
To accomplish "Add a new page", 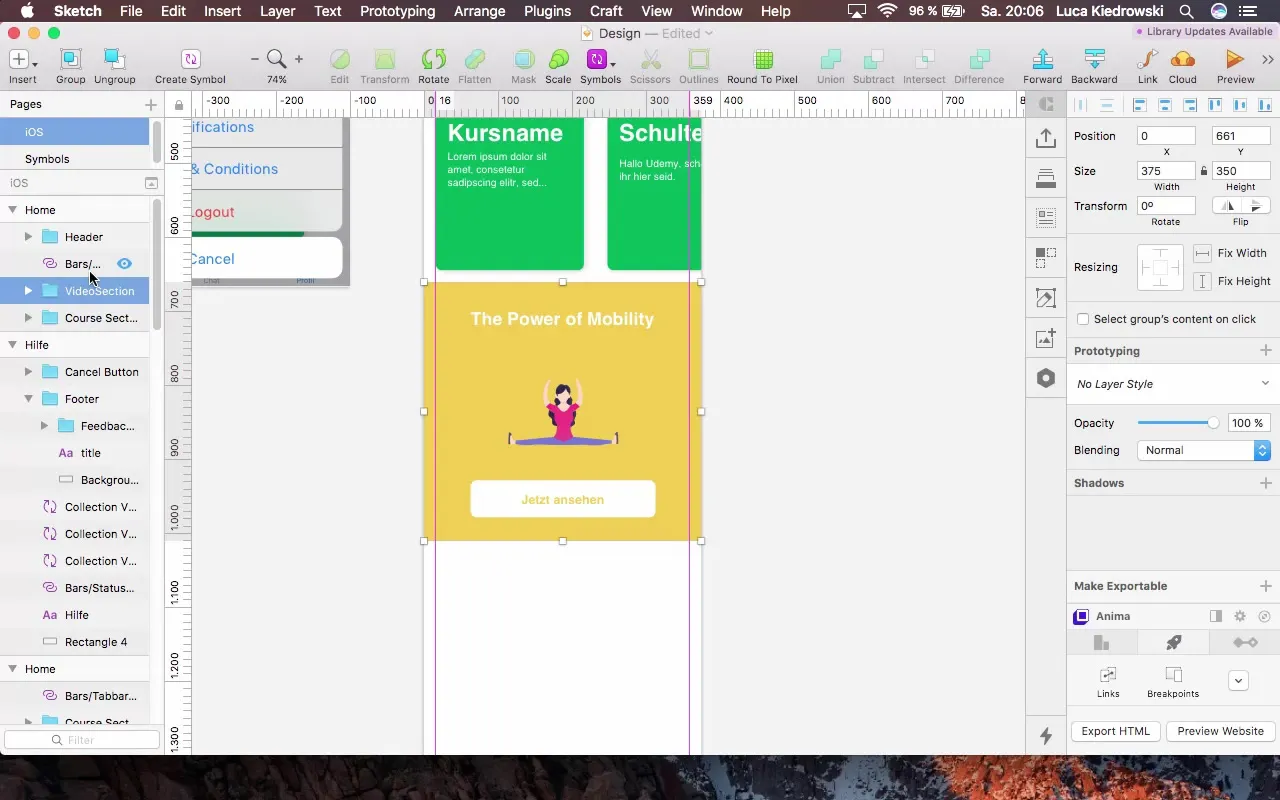I will tap(151, 104).
